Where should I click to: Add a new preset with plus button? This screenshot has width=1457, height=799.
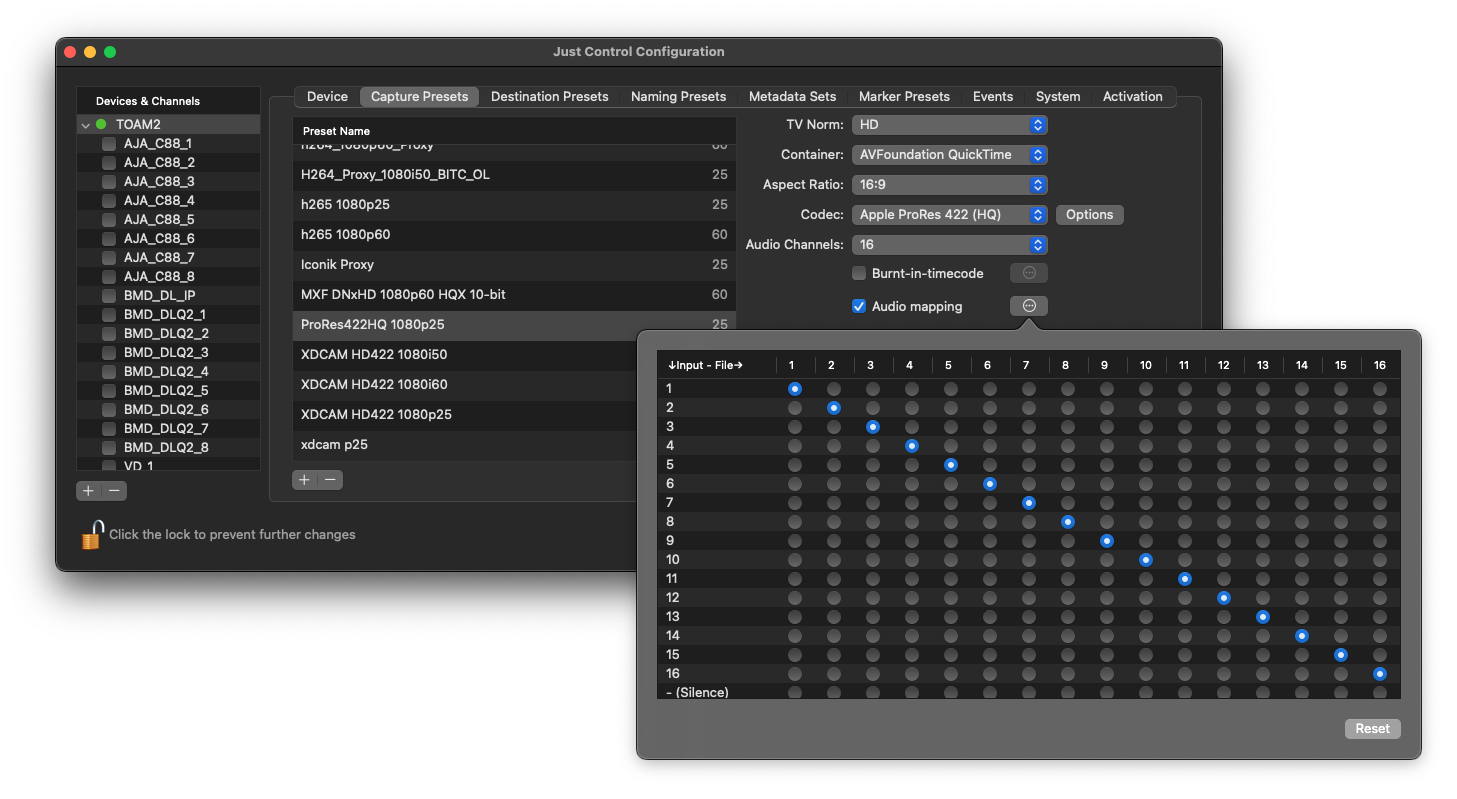(x=304, y=480)
